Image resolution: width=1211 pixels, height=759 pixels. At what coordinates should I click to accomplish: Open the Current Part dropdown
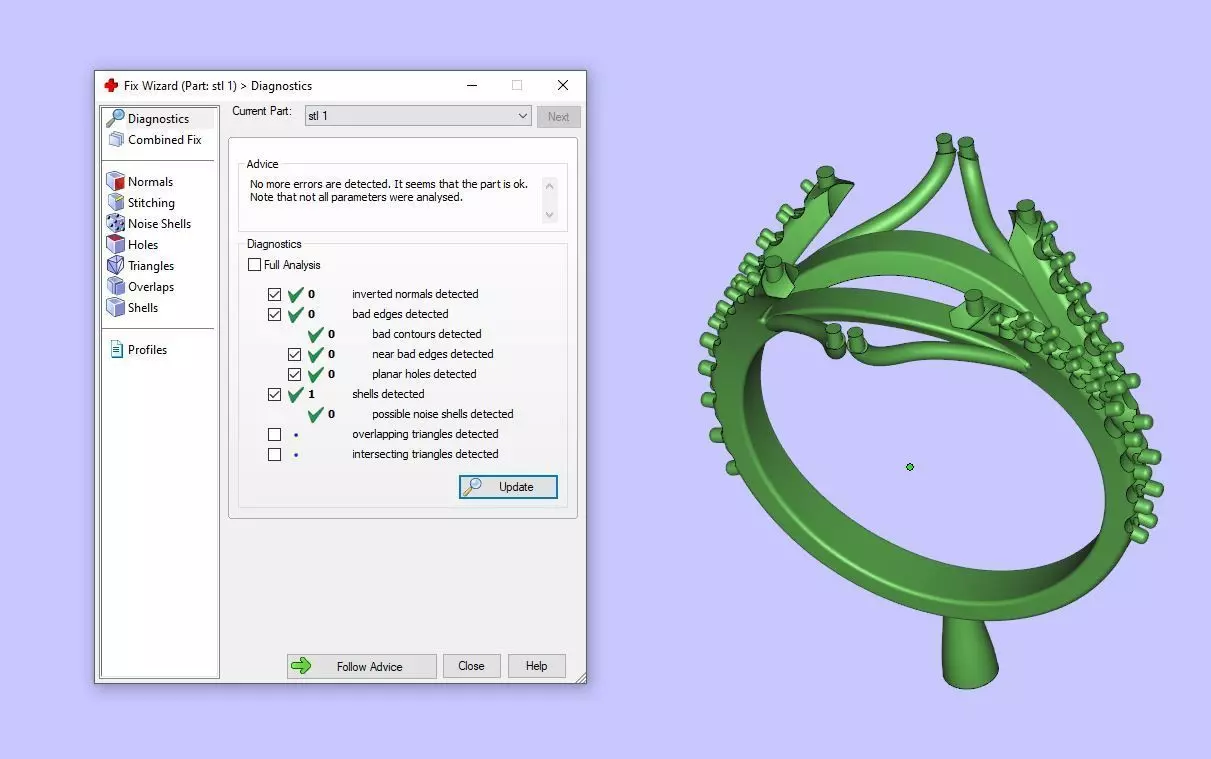(418, 116)
